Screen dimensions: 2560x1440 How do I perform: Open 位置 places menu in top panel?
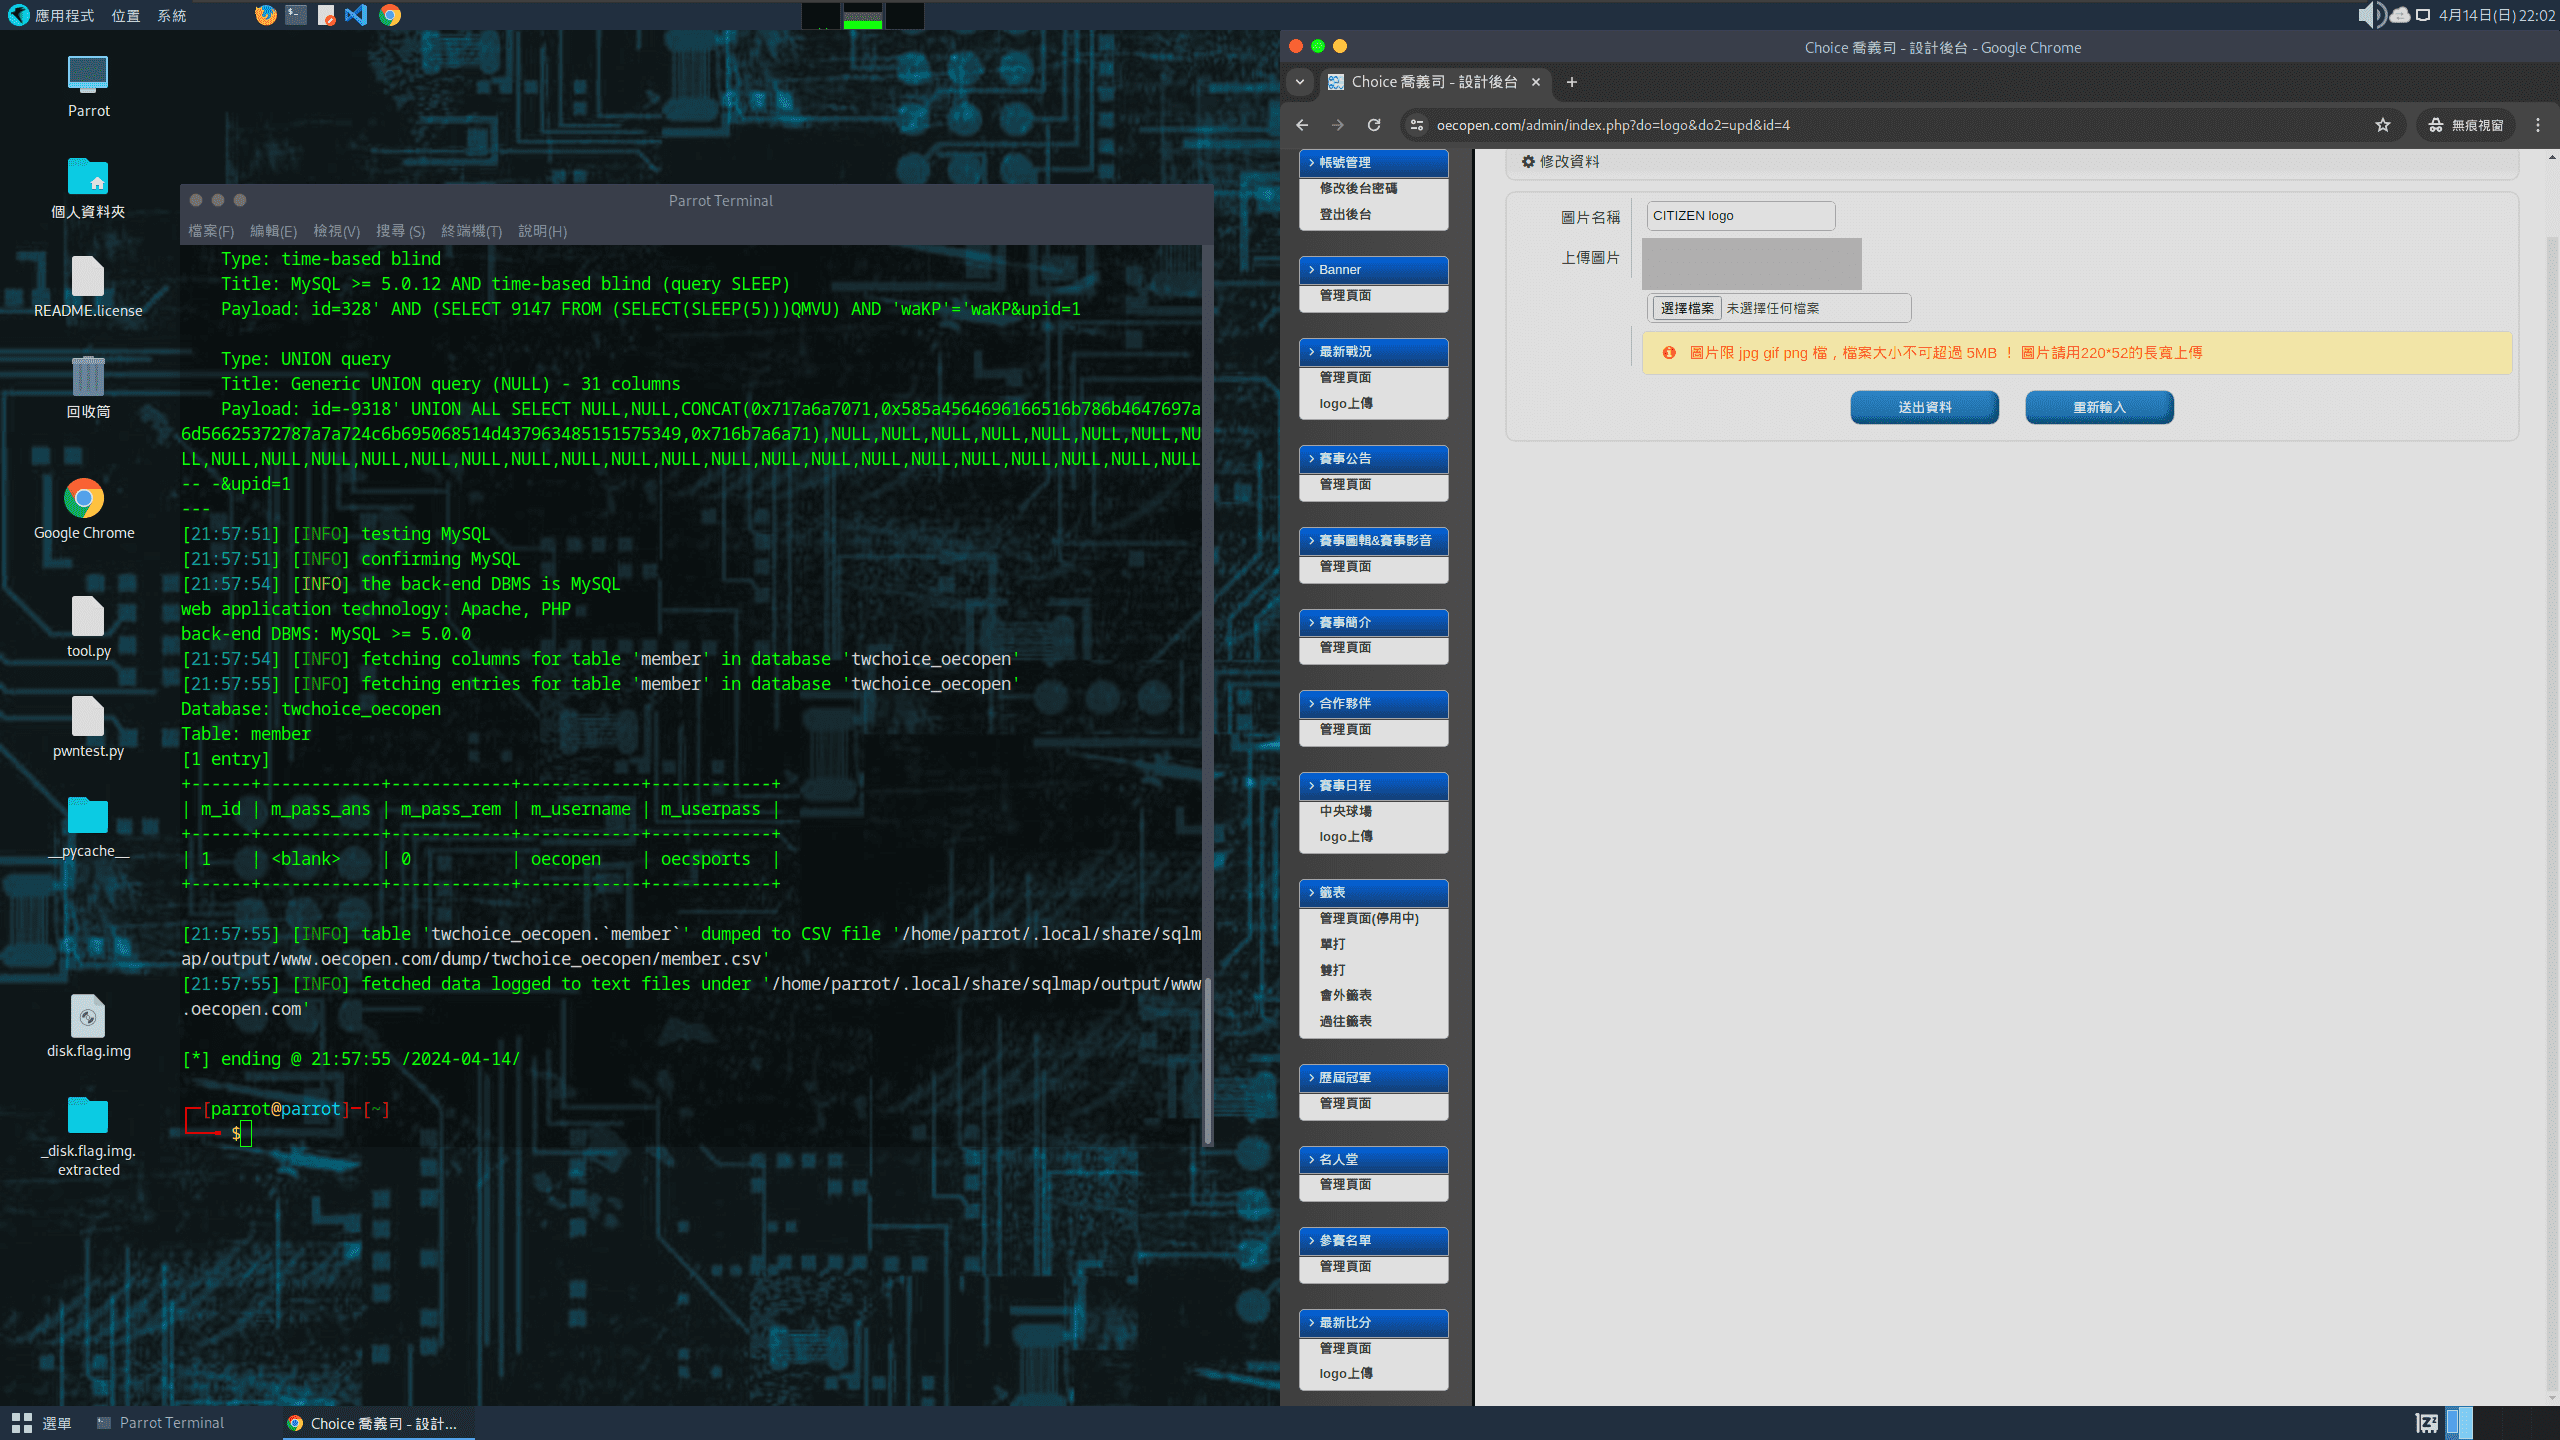coord(126,15)
